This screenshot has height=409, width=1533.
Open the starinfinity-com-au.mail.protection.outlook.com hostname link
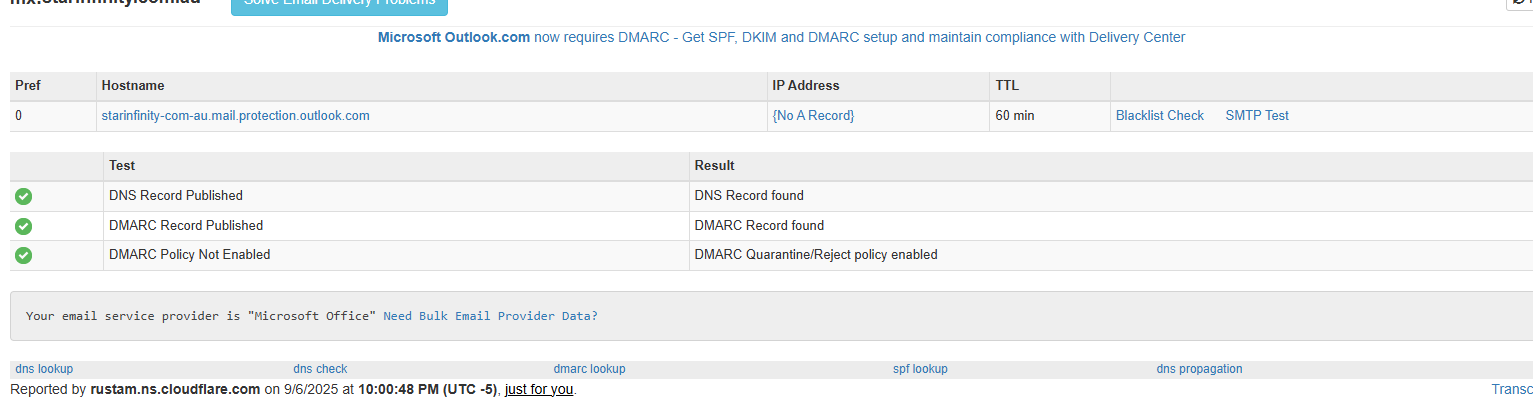[x=235, y=116]
